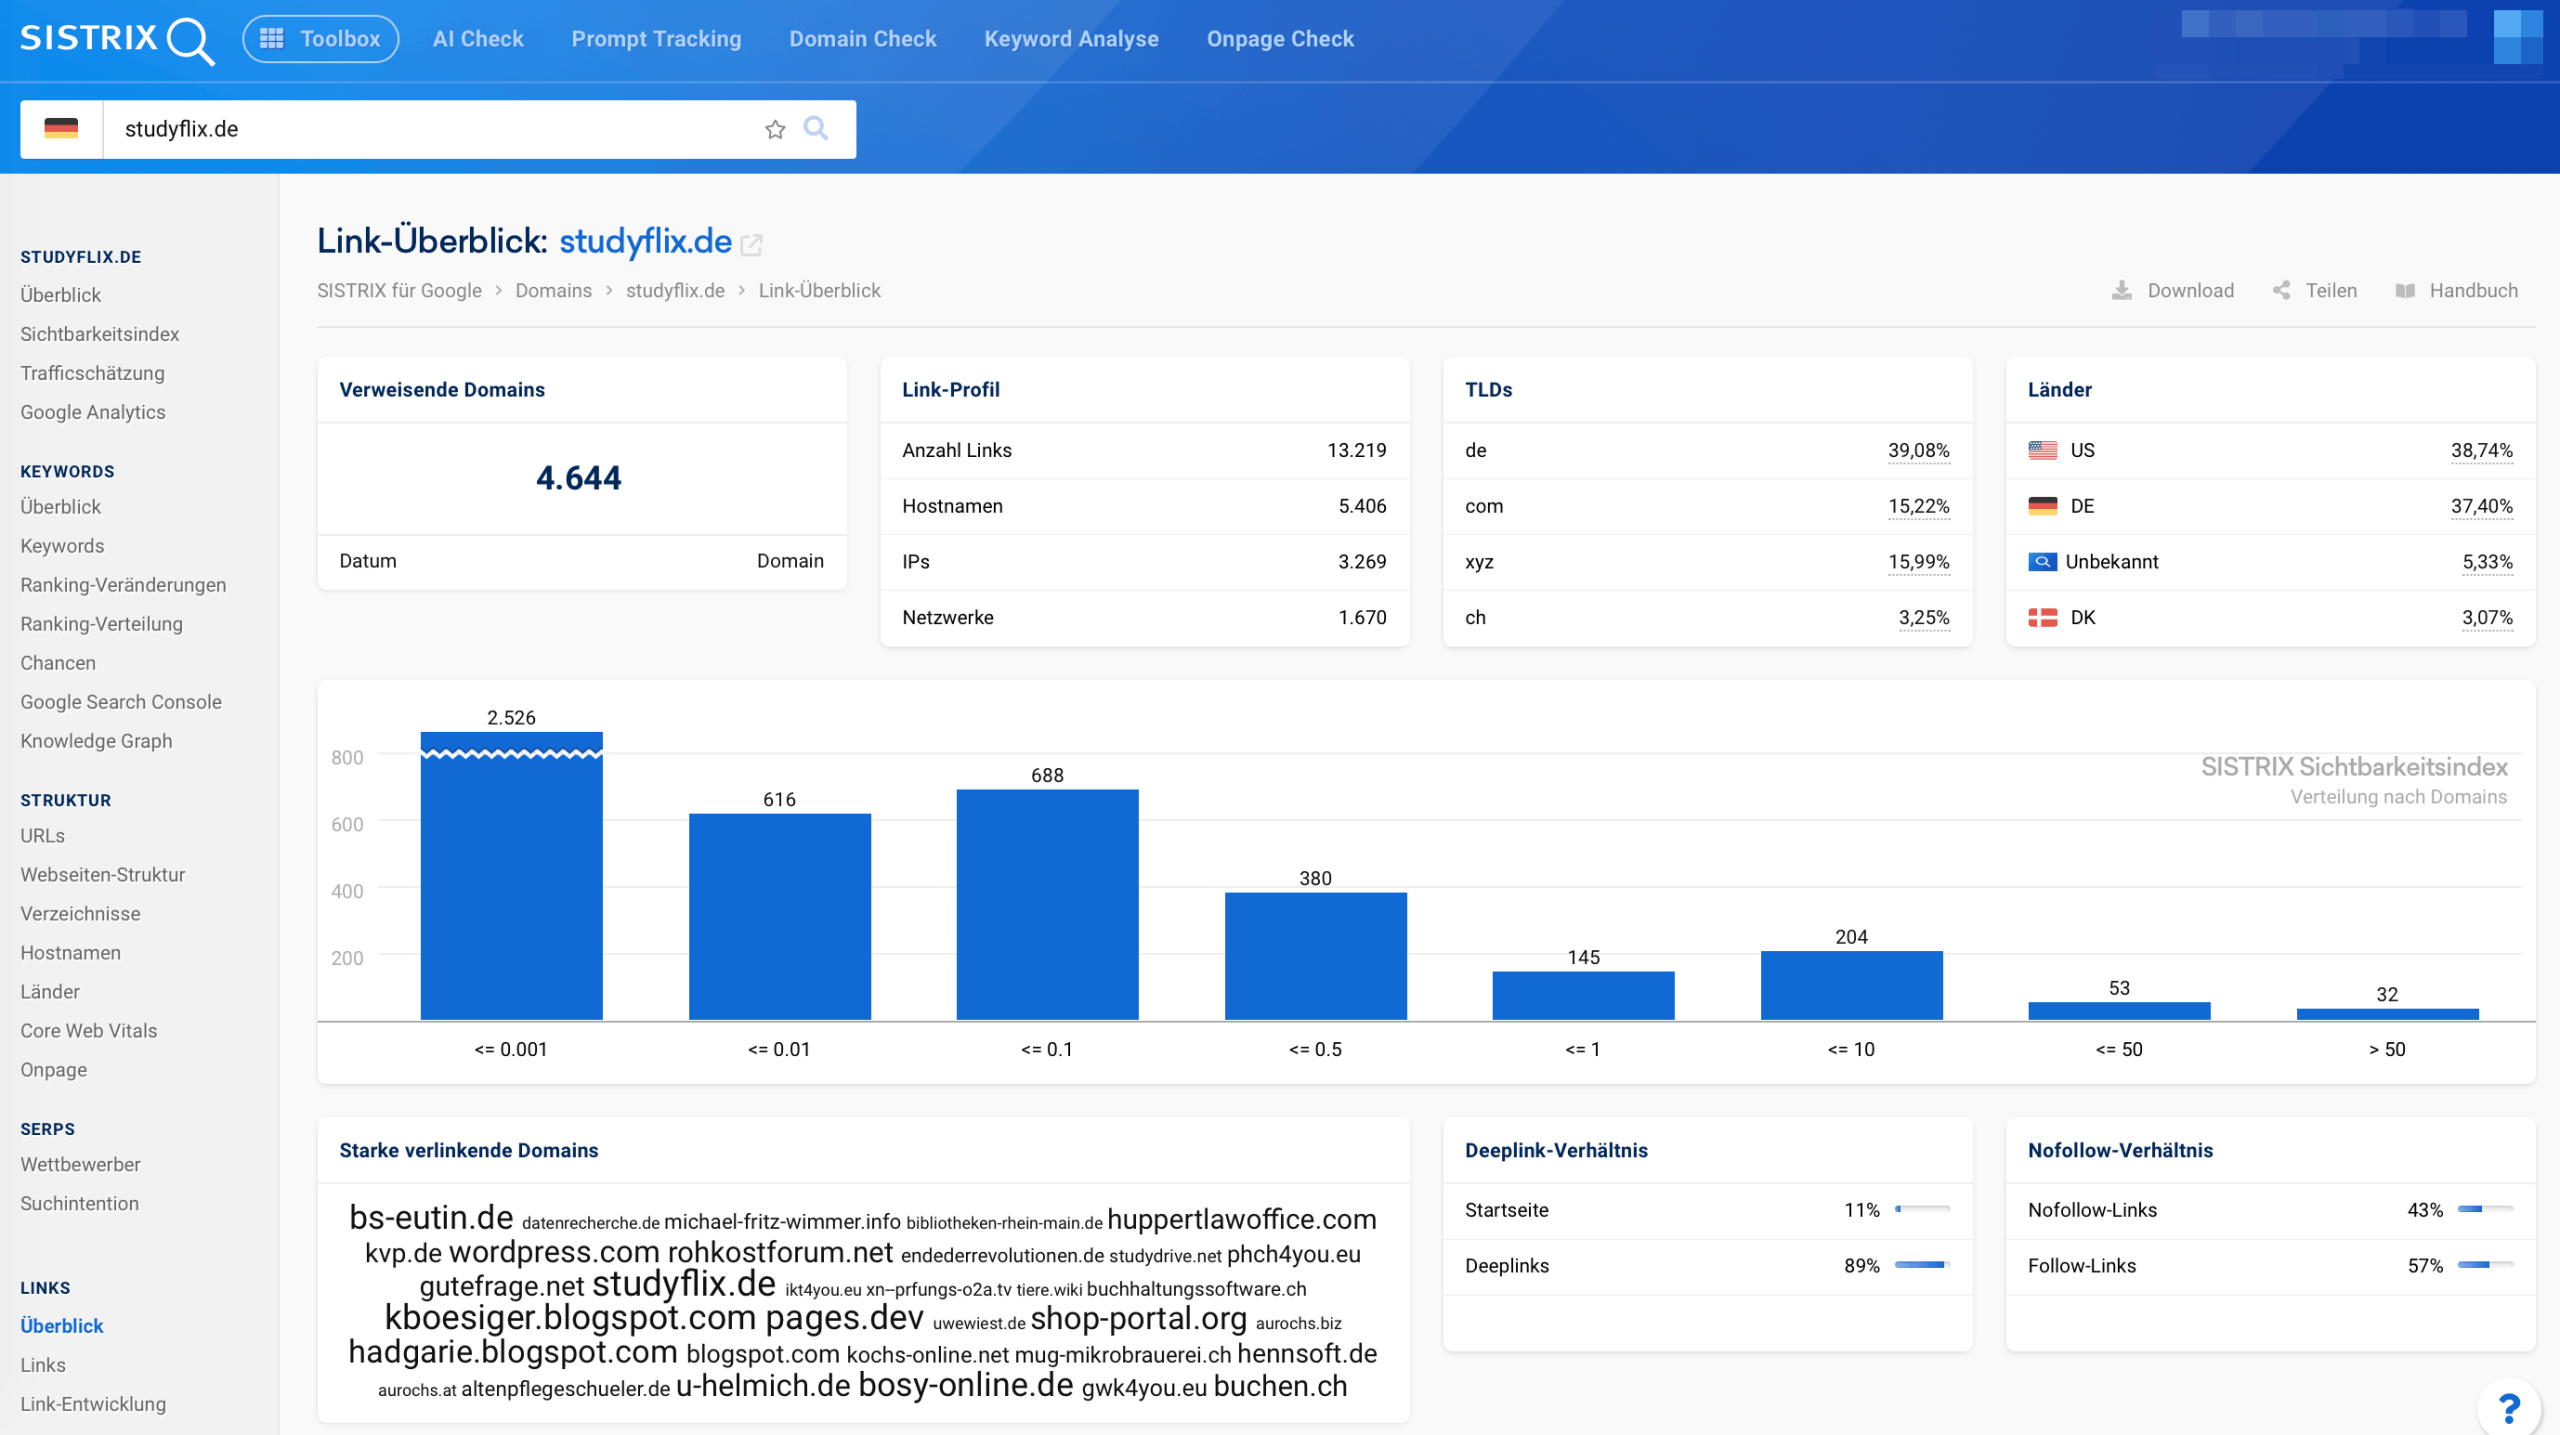The height and width of the screenshot is (1435, 2560).
Task: Open Link-Entwicklung in sidebar
Action: 93,1404
